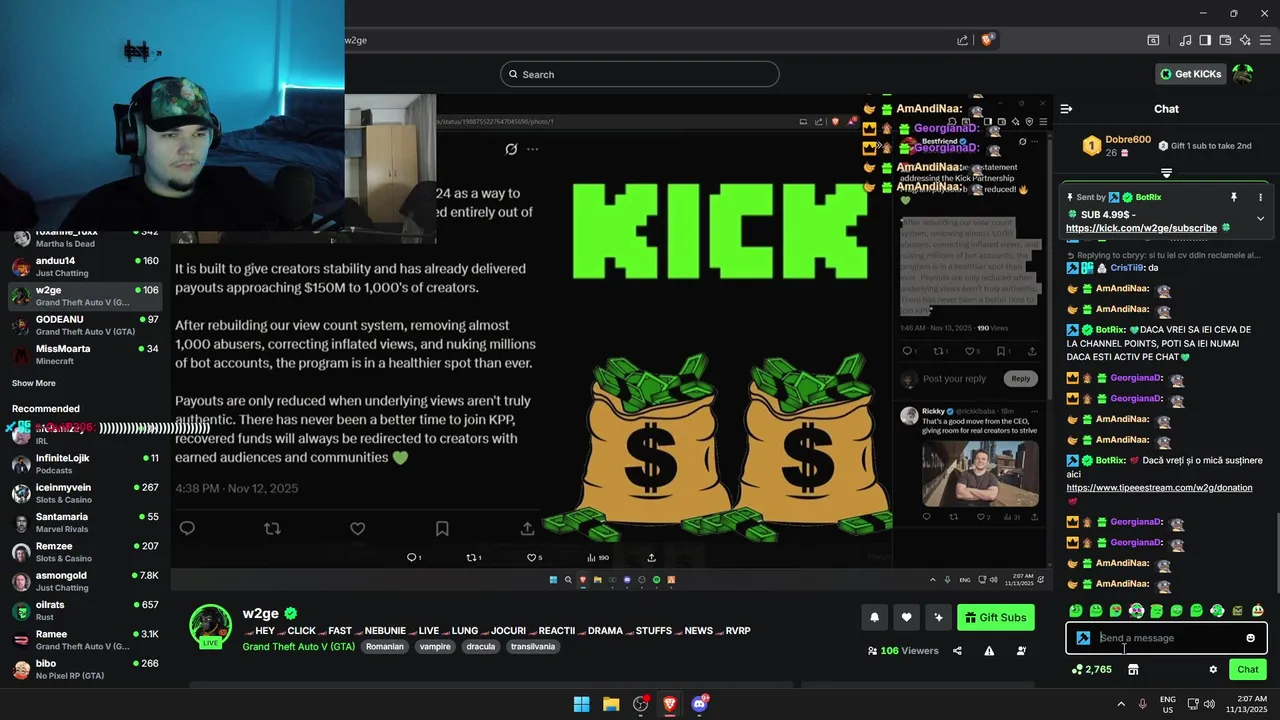Click the Gift Subs button

(996, 617)
